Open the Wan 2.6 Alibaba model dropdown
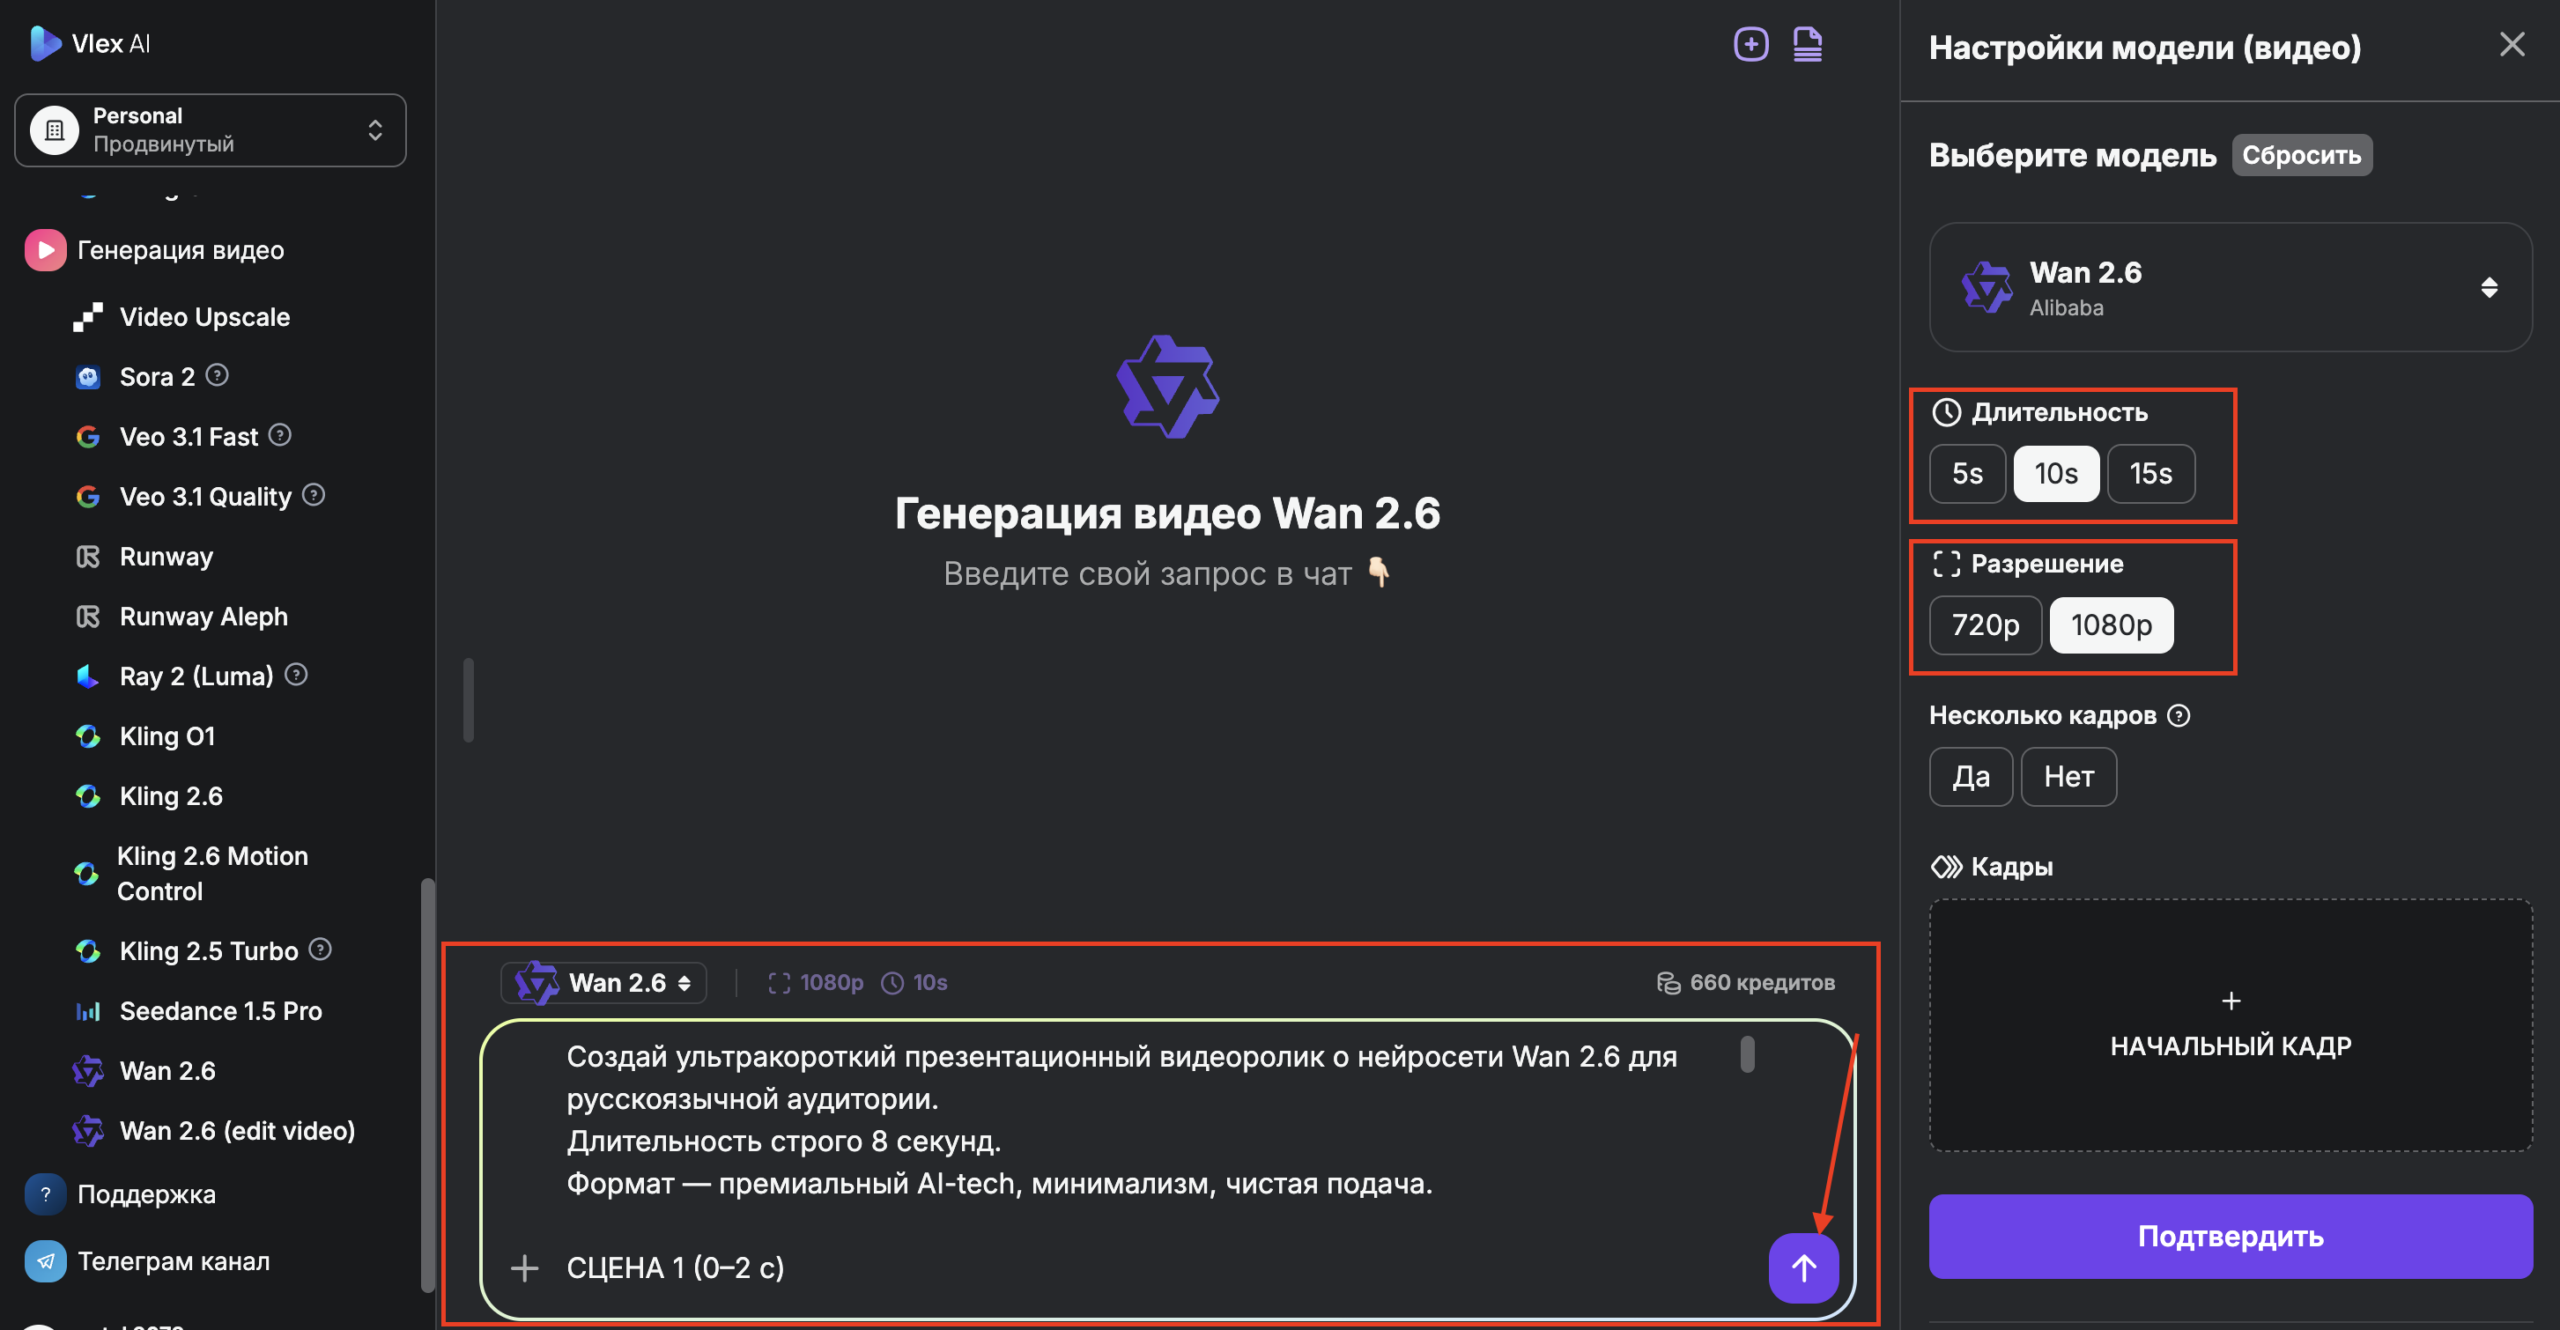The image size is (2560, 1330). 2230,288
